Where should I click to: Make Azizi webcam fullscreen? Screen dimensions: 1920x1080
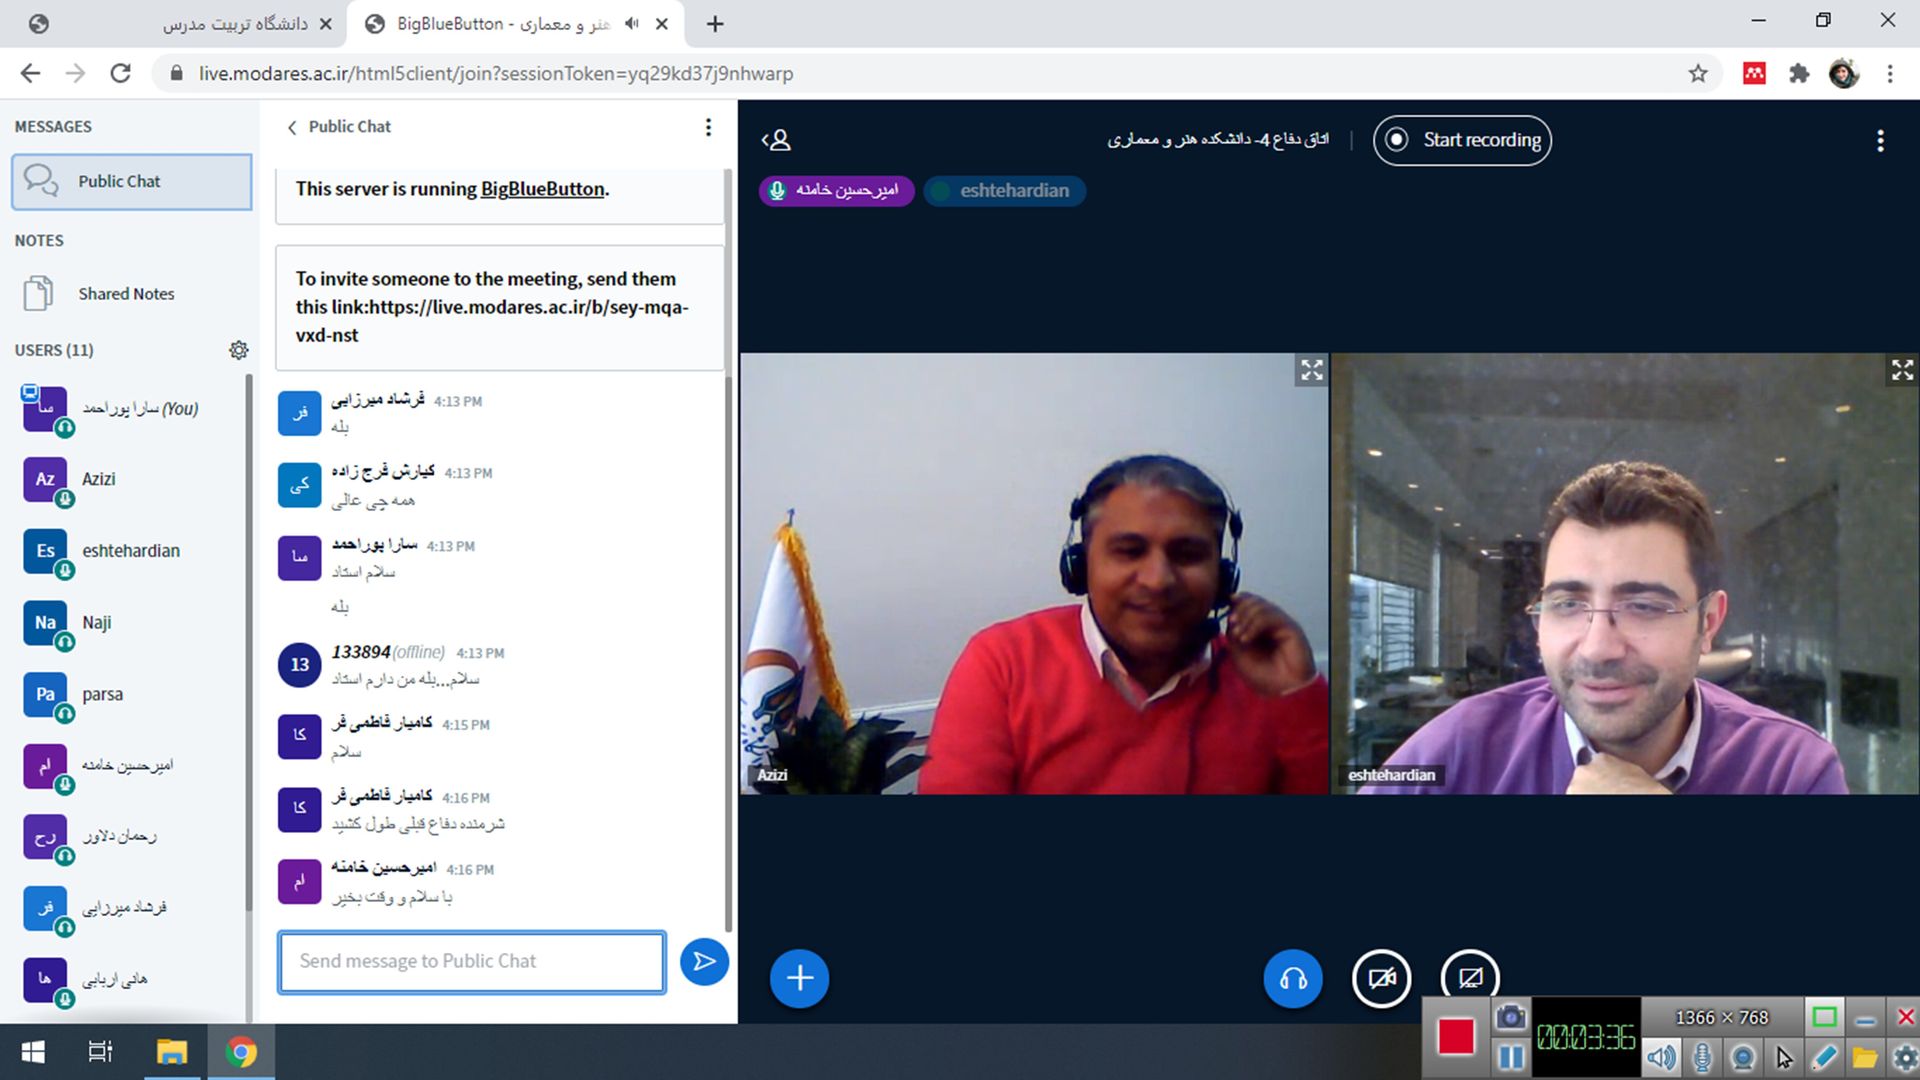coord(1311,371)
